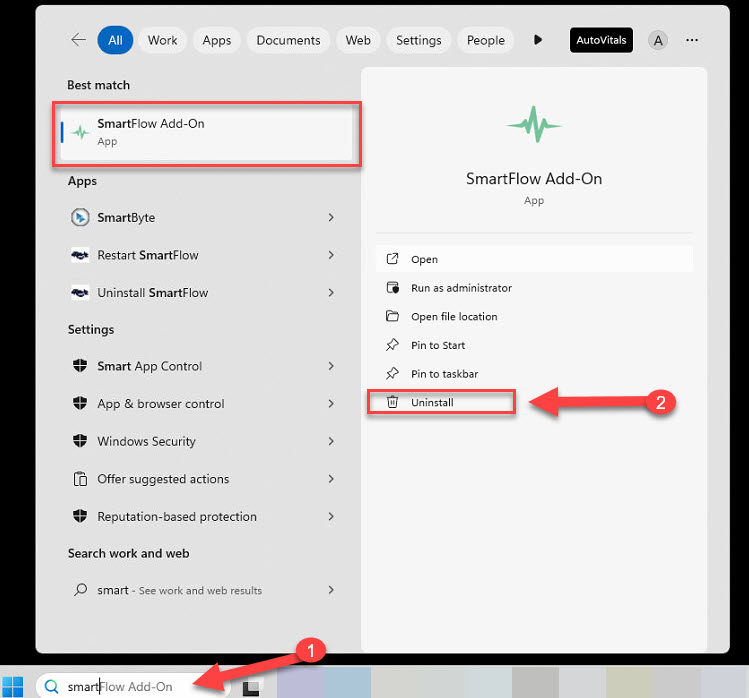This screenshot has width=749, height=698.
Task: Expand the Reputation-based protection chevron
Action: [x=331, y=516]
